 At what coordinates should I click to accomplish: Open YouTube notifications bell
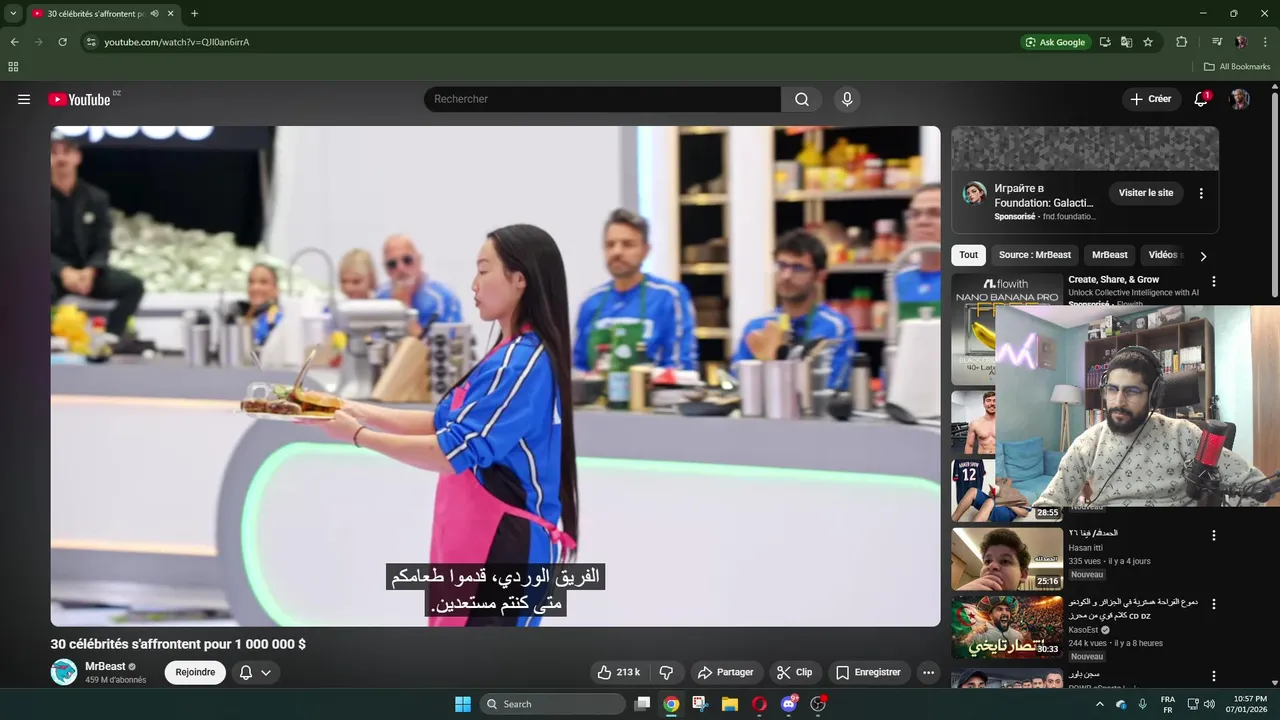click(x=1201, y=99)
